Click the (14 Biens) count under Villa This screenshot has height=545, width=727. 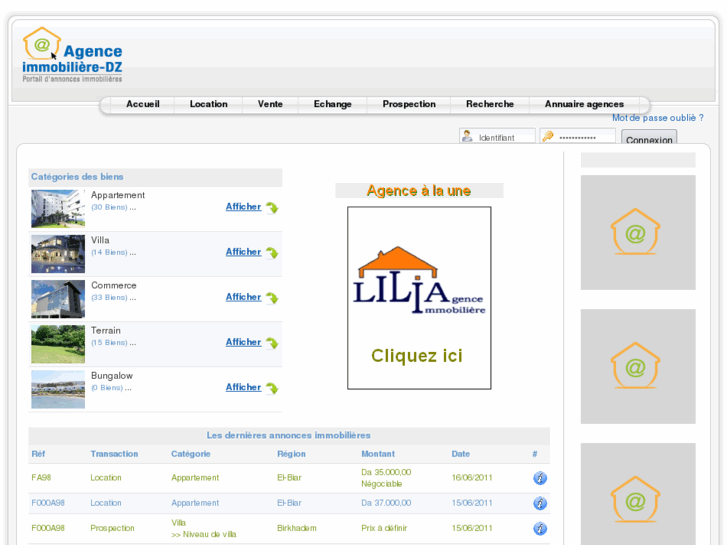[109, 252]
